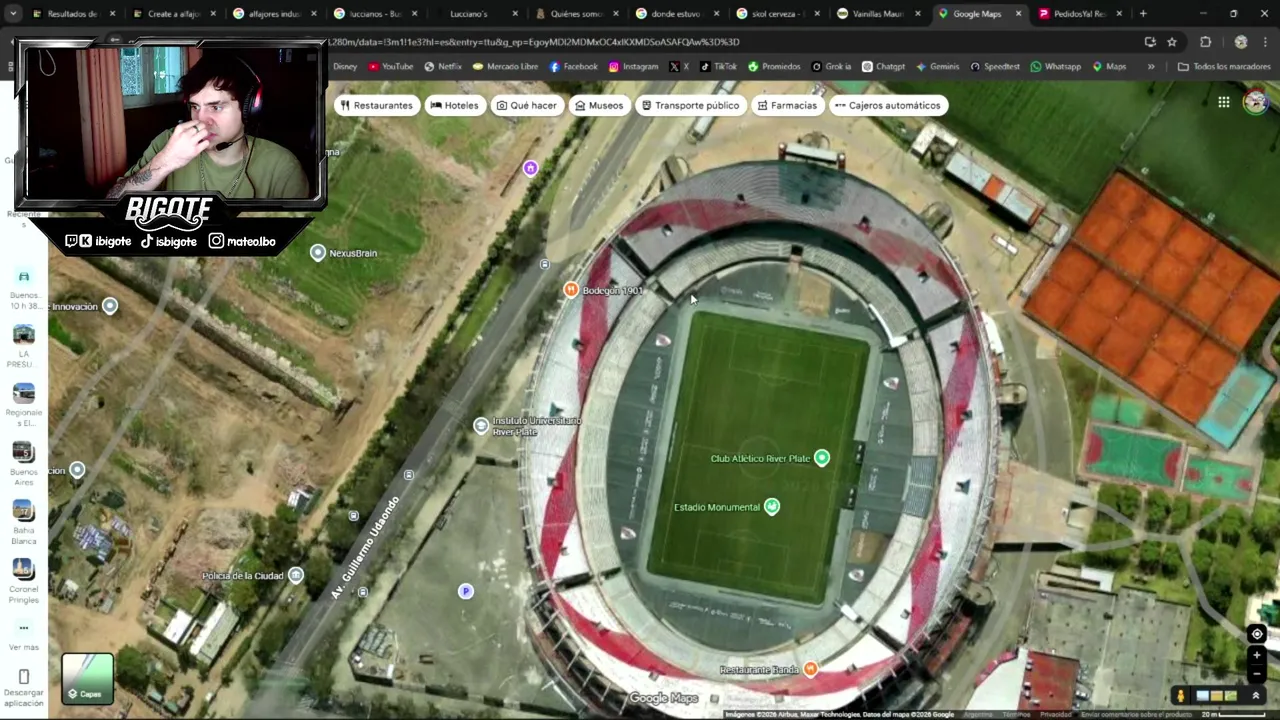Open Whatsapp bookmark
1280x720 pixels.
(x=1055, y=67)
